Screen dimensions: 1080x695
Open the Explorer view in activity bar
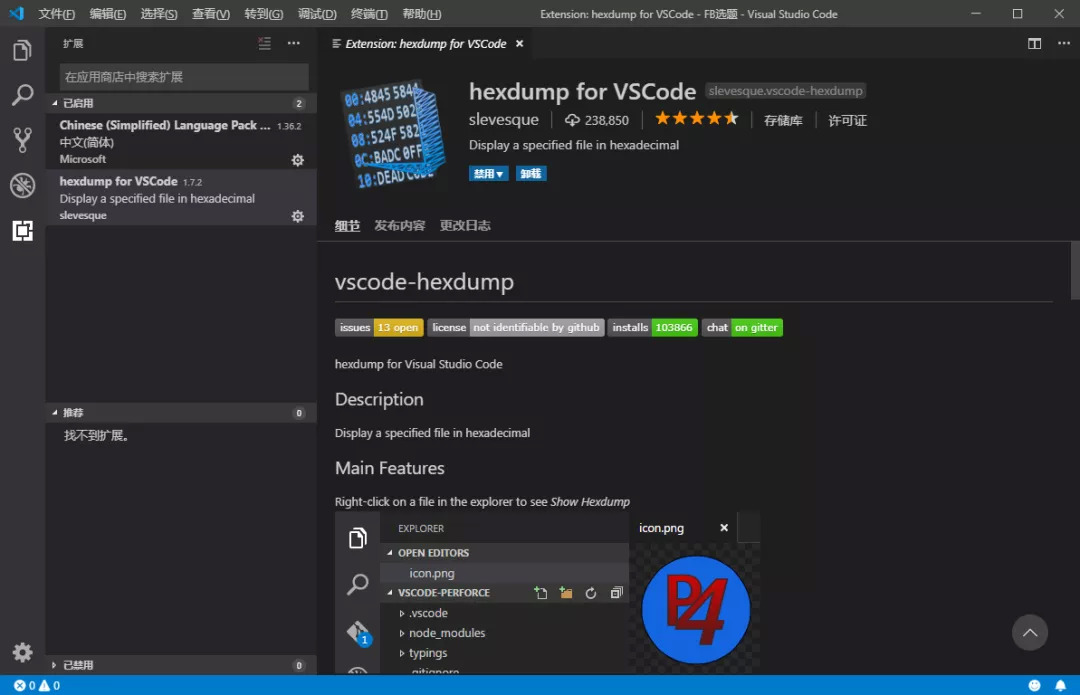[x=22, y=50]
